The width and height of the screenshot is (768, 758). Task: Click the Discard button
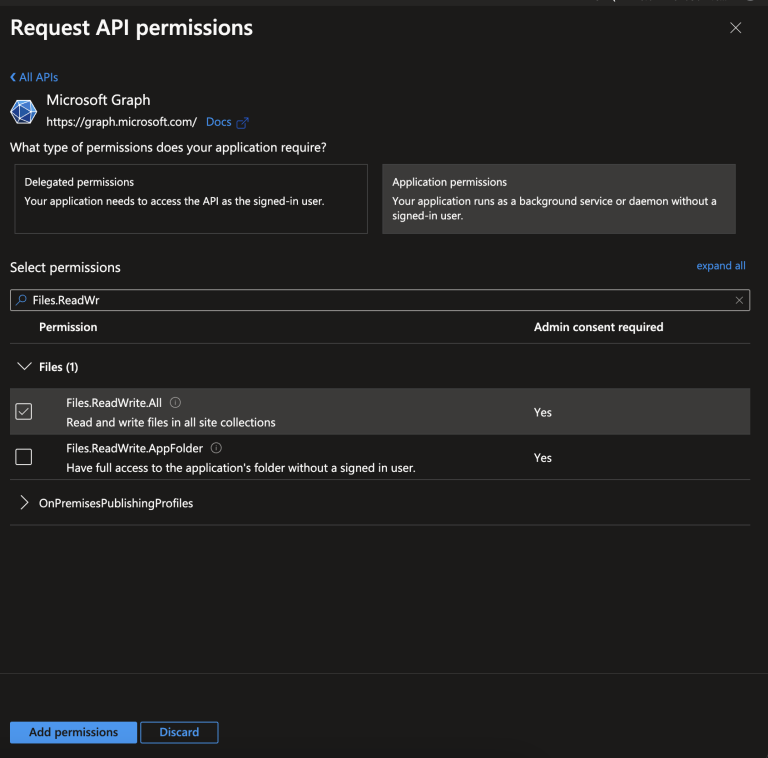179,732
